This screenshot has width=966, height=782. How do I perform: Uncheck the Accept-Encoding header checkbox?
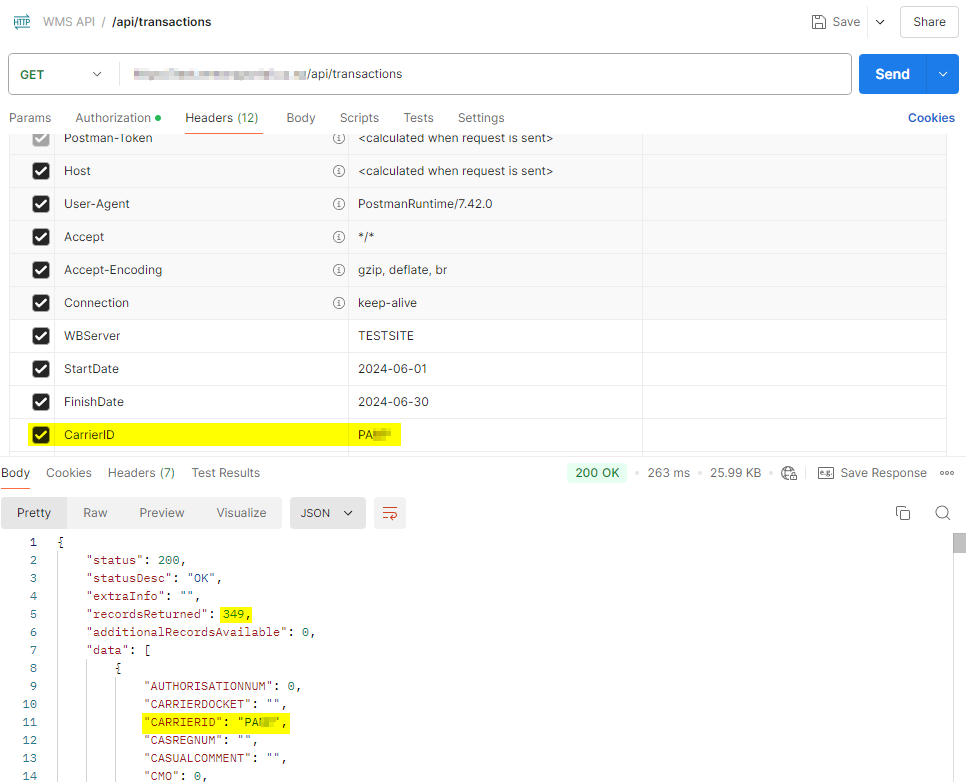pyautogui.click(x=41, y=270)
